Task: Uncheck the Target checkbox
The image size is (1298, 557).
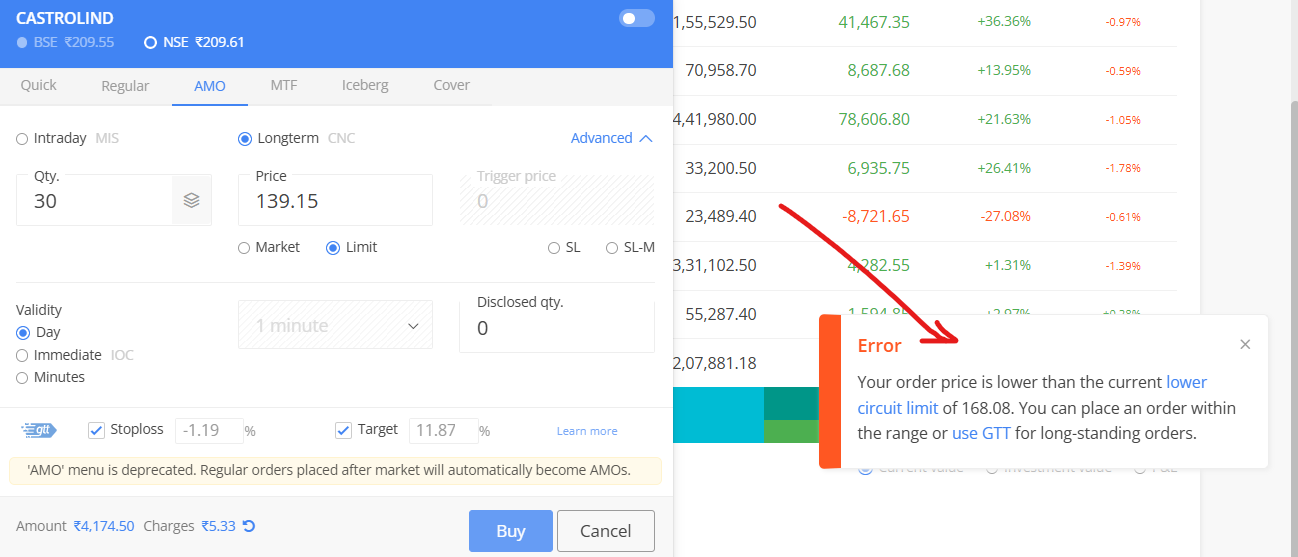Action: [x=343, y=430]
